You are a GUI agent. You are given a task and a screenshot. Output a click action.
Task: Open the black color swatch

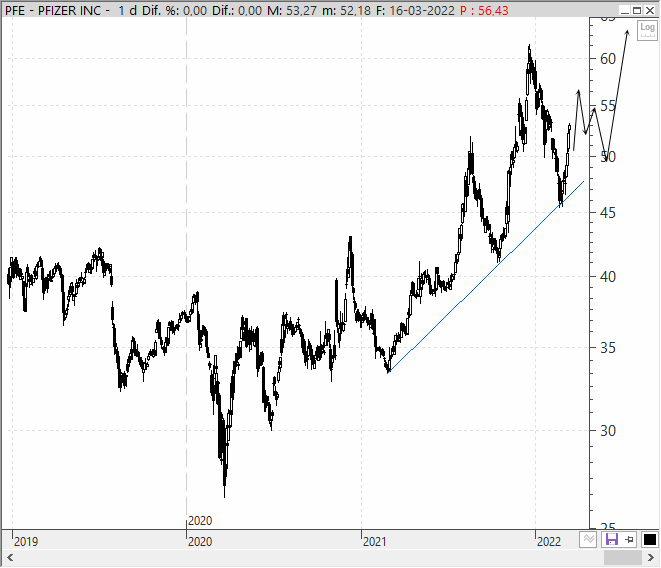(650, 539)
